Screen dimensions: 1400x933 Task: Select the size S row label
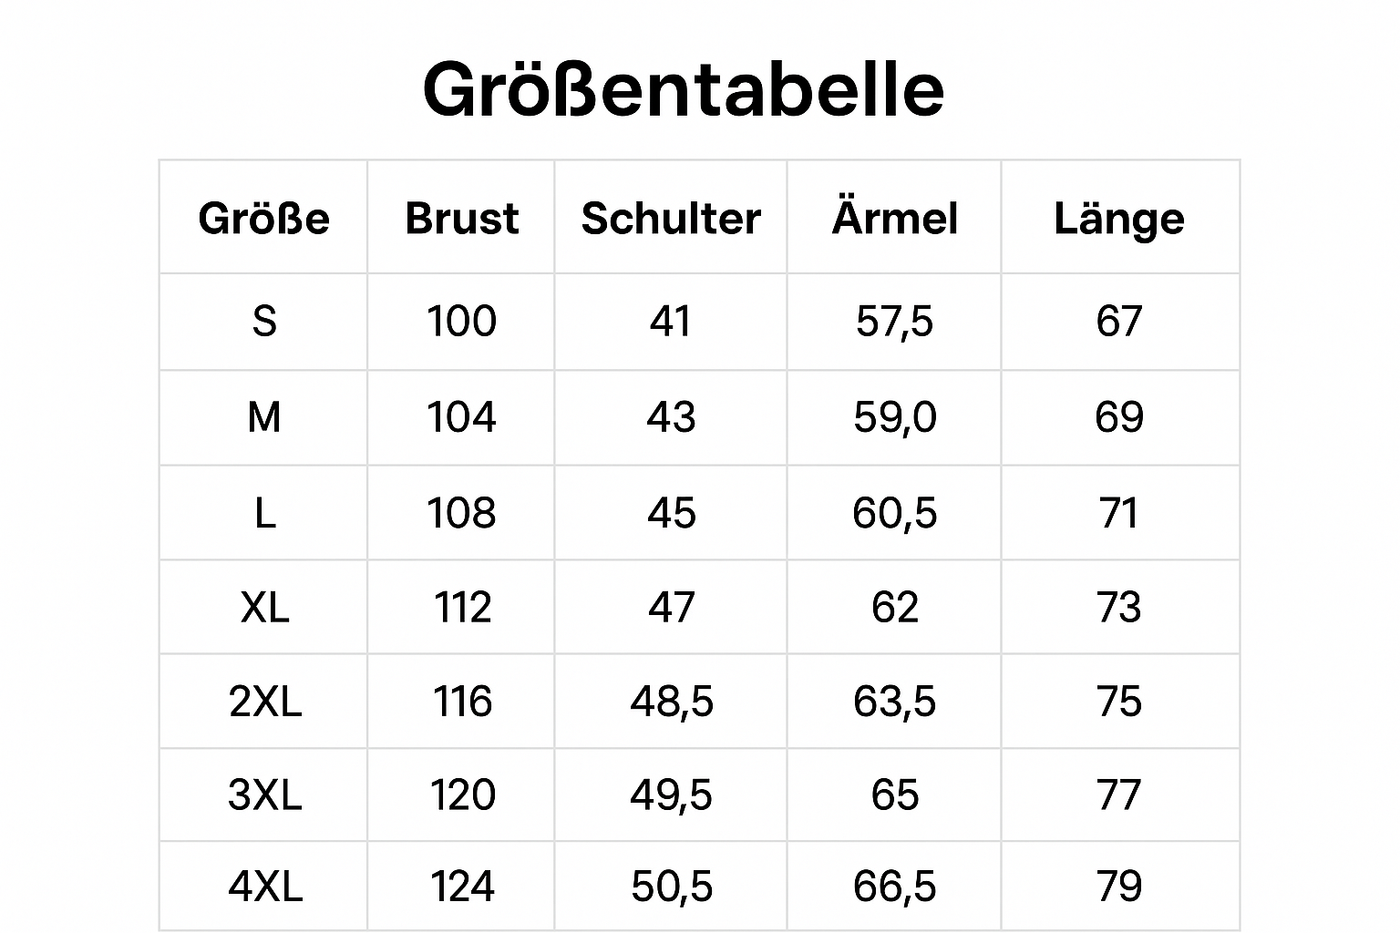point(264,321)
